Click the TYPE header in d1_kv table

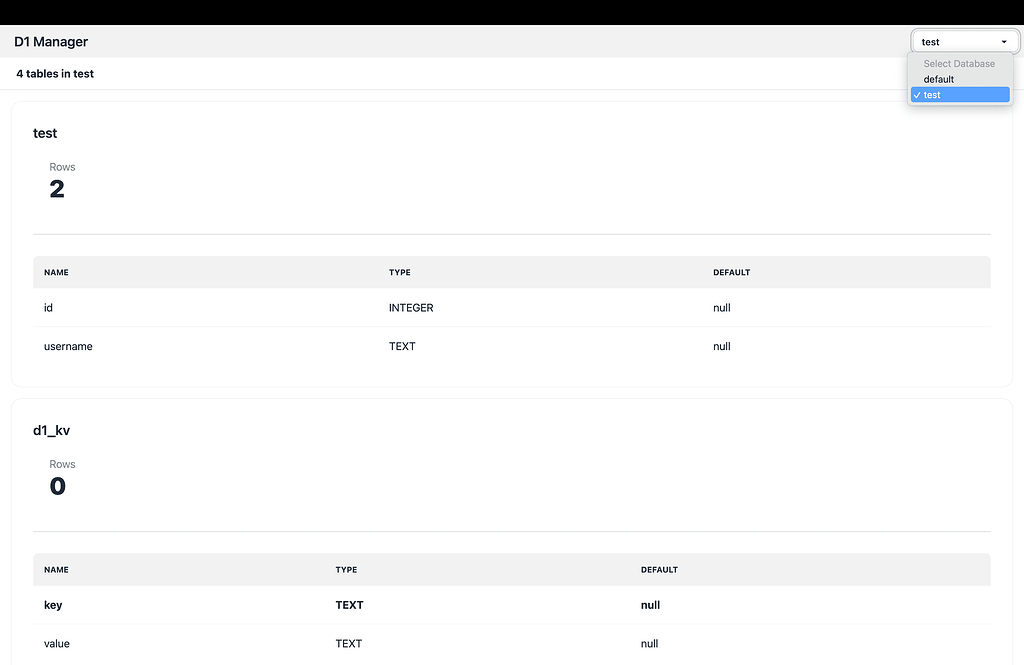[346, 570]
